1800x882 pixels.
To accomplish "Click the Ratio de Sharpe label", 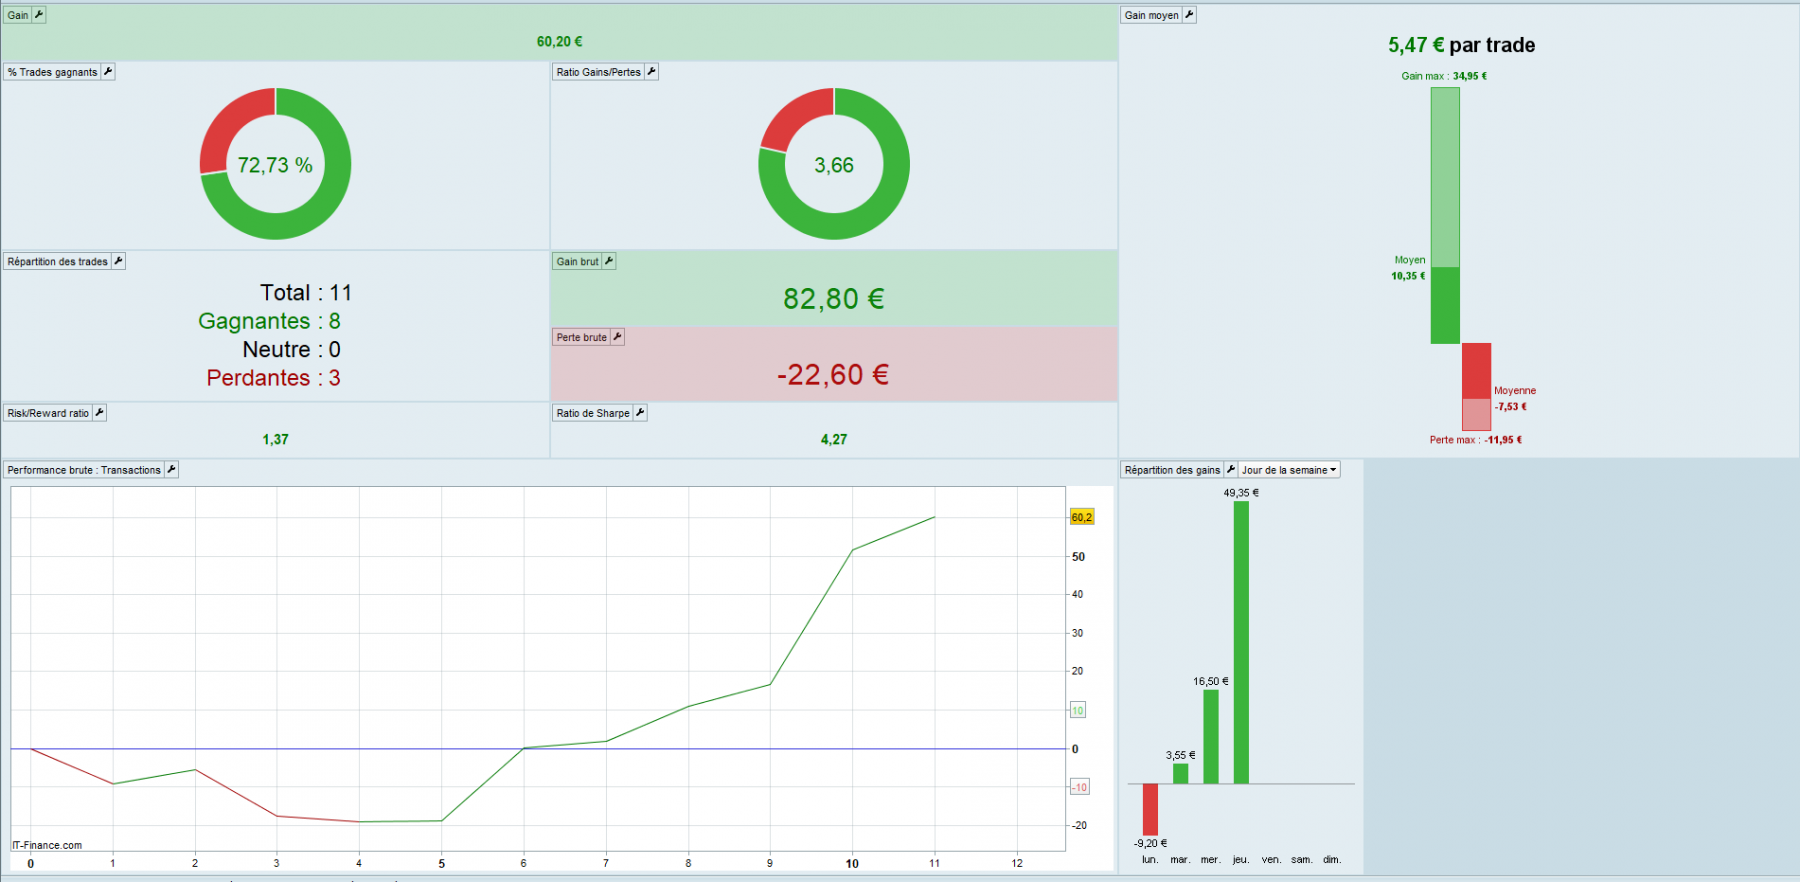I will [x=593, y=413].
